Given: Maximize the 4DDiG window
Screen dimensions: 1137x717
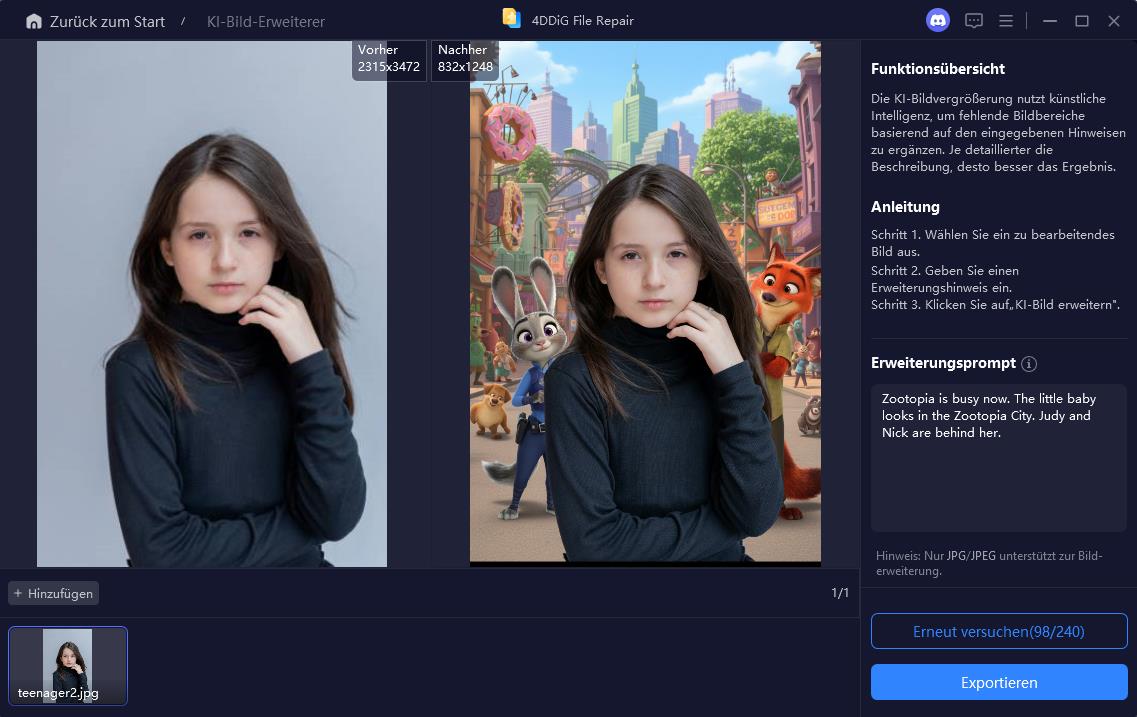Looking at the screenshot, I should tap(1081, 21).
